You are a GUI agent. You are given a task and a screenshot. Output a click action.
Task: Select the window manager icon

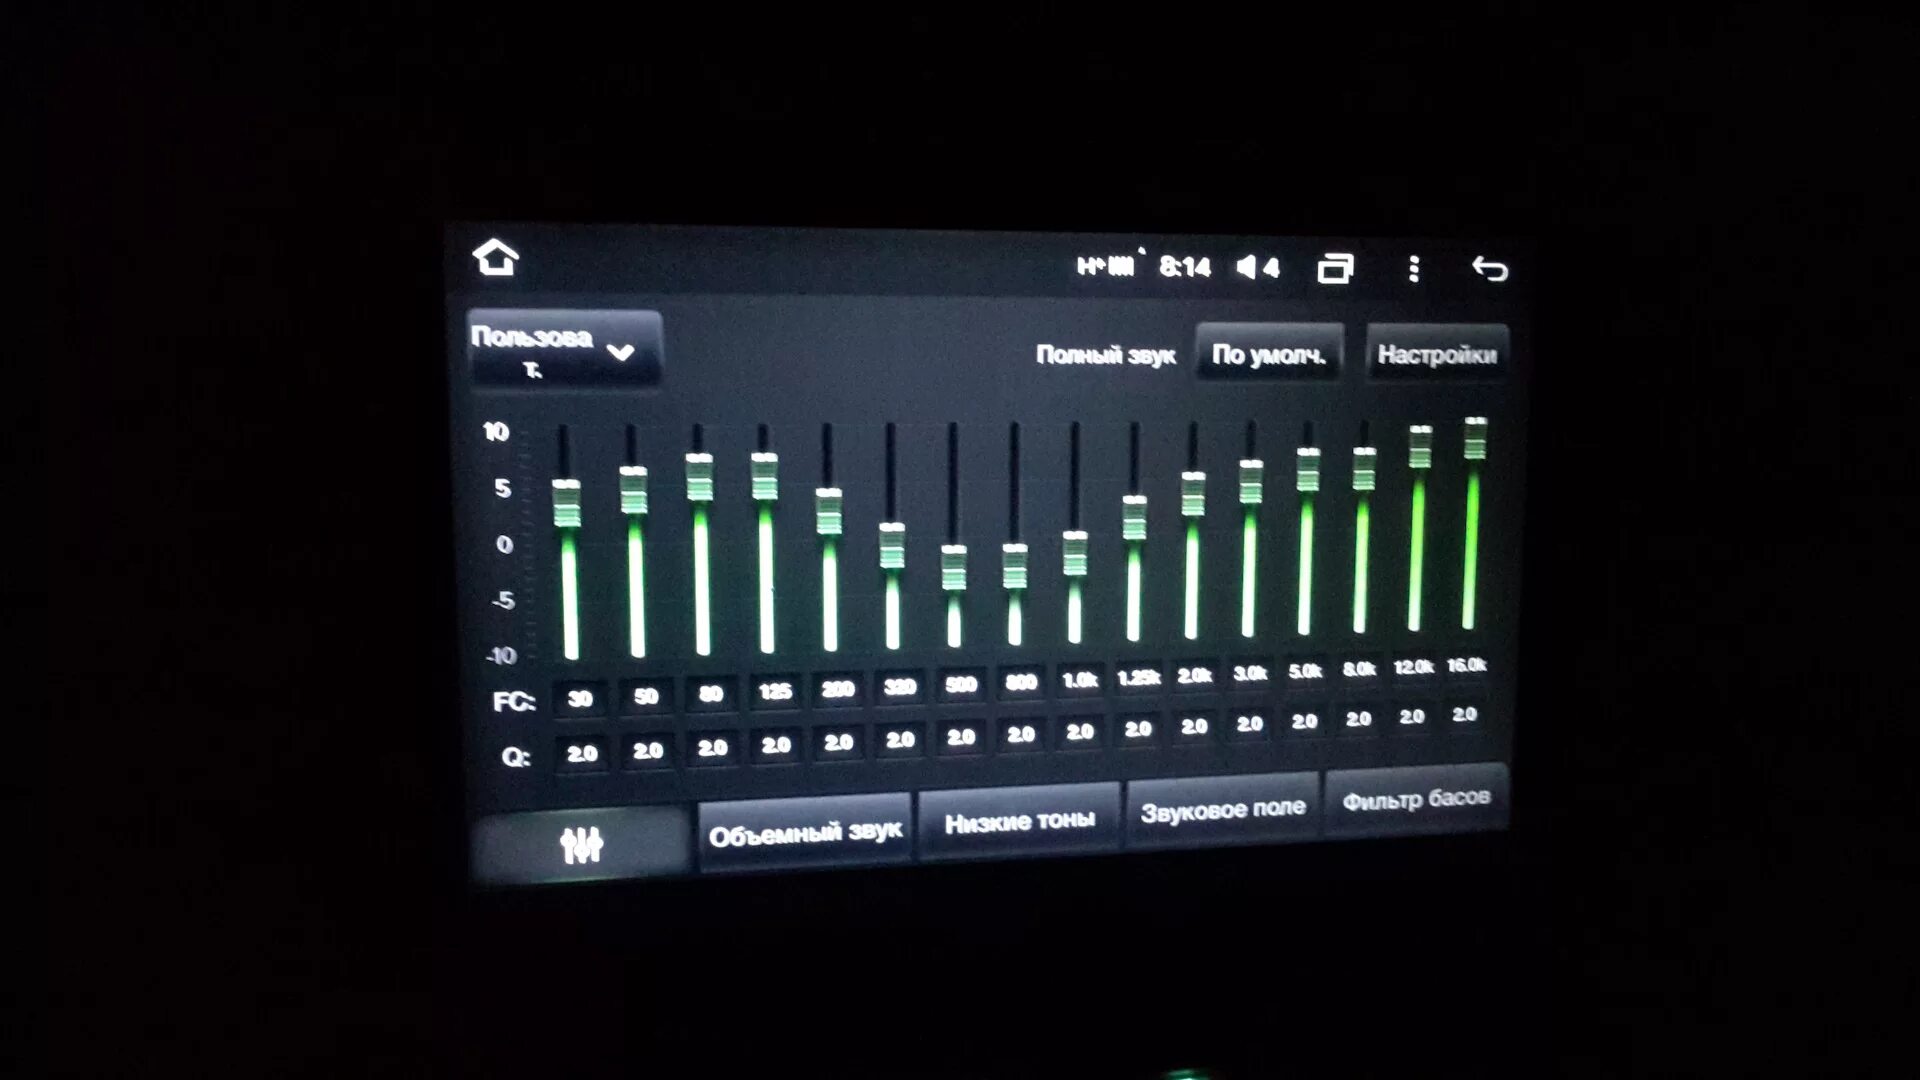click(x=1332, y=270)
